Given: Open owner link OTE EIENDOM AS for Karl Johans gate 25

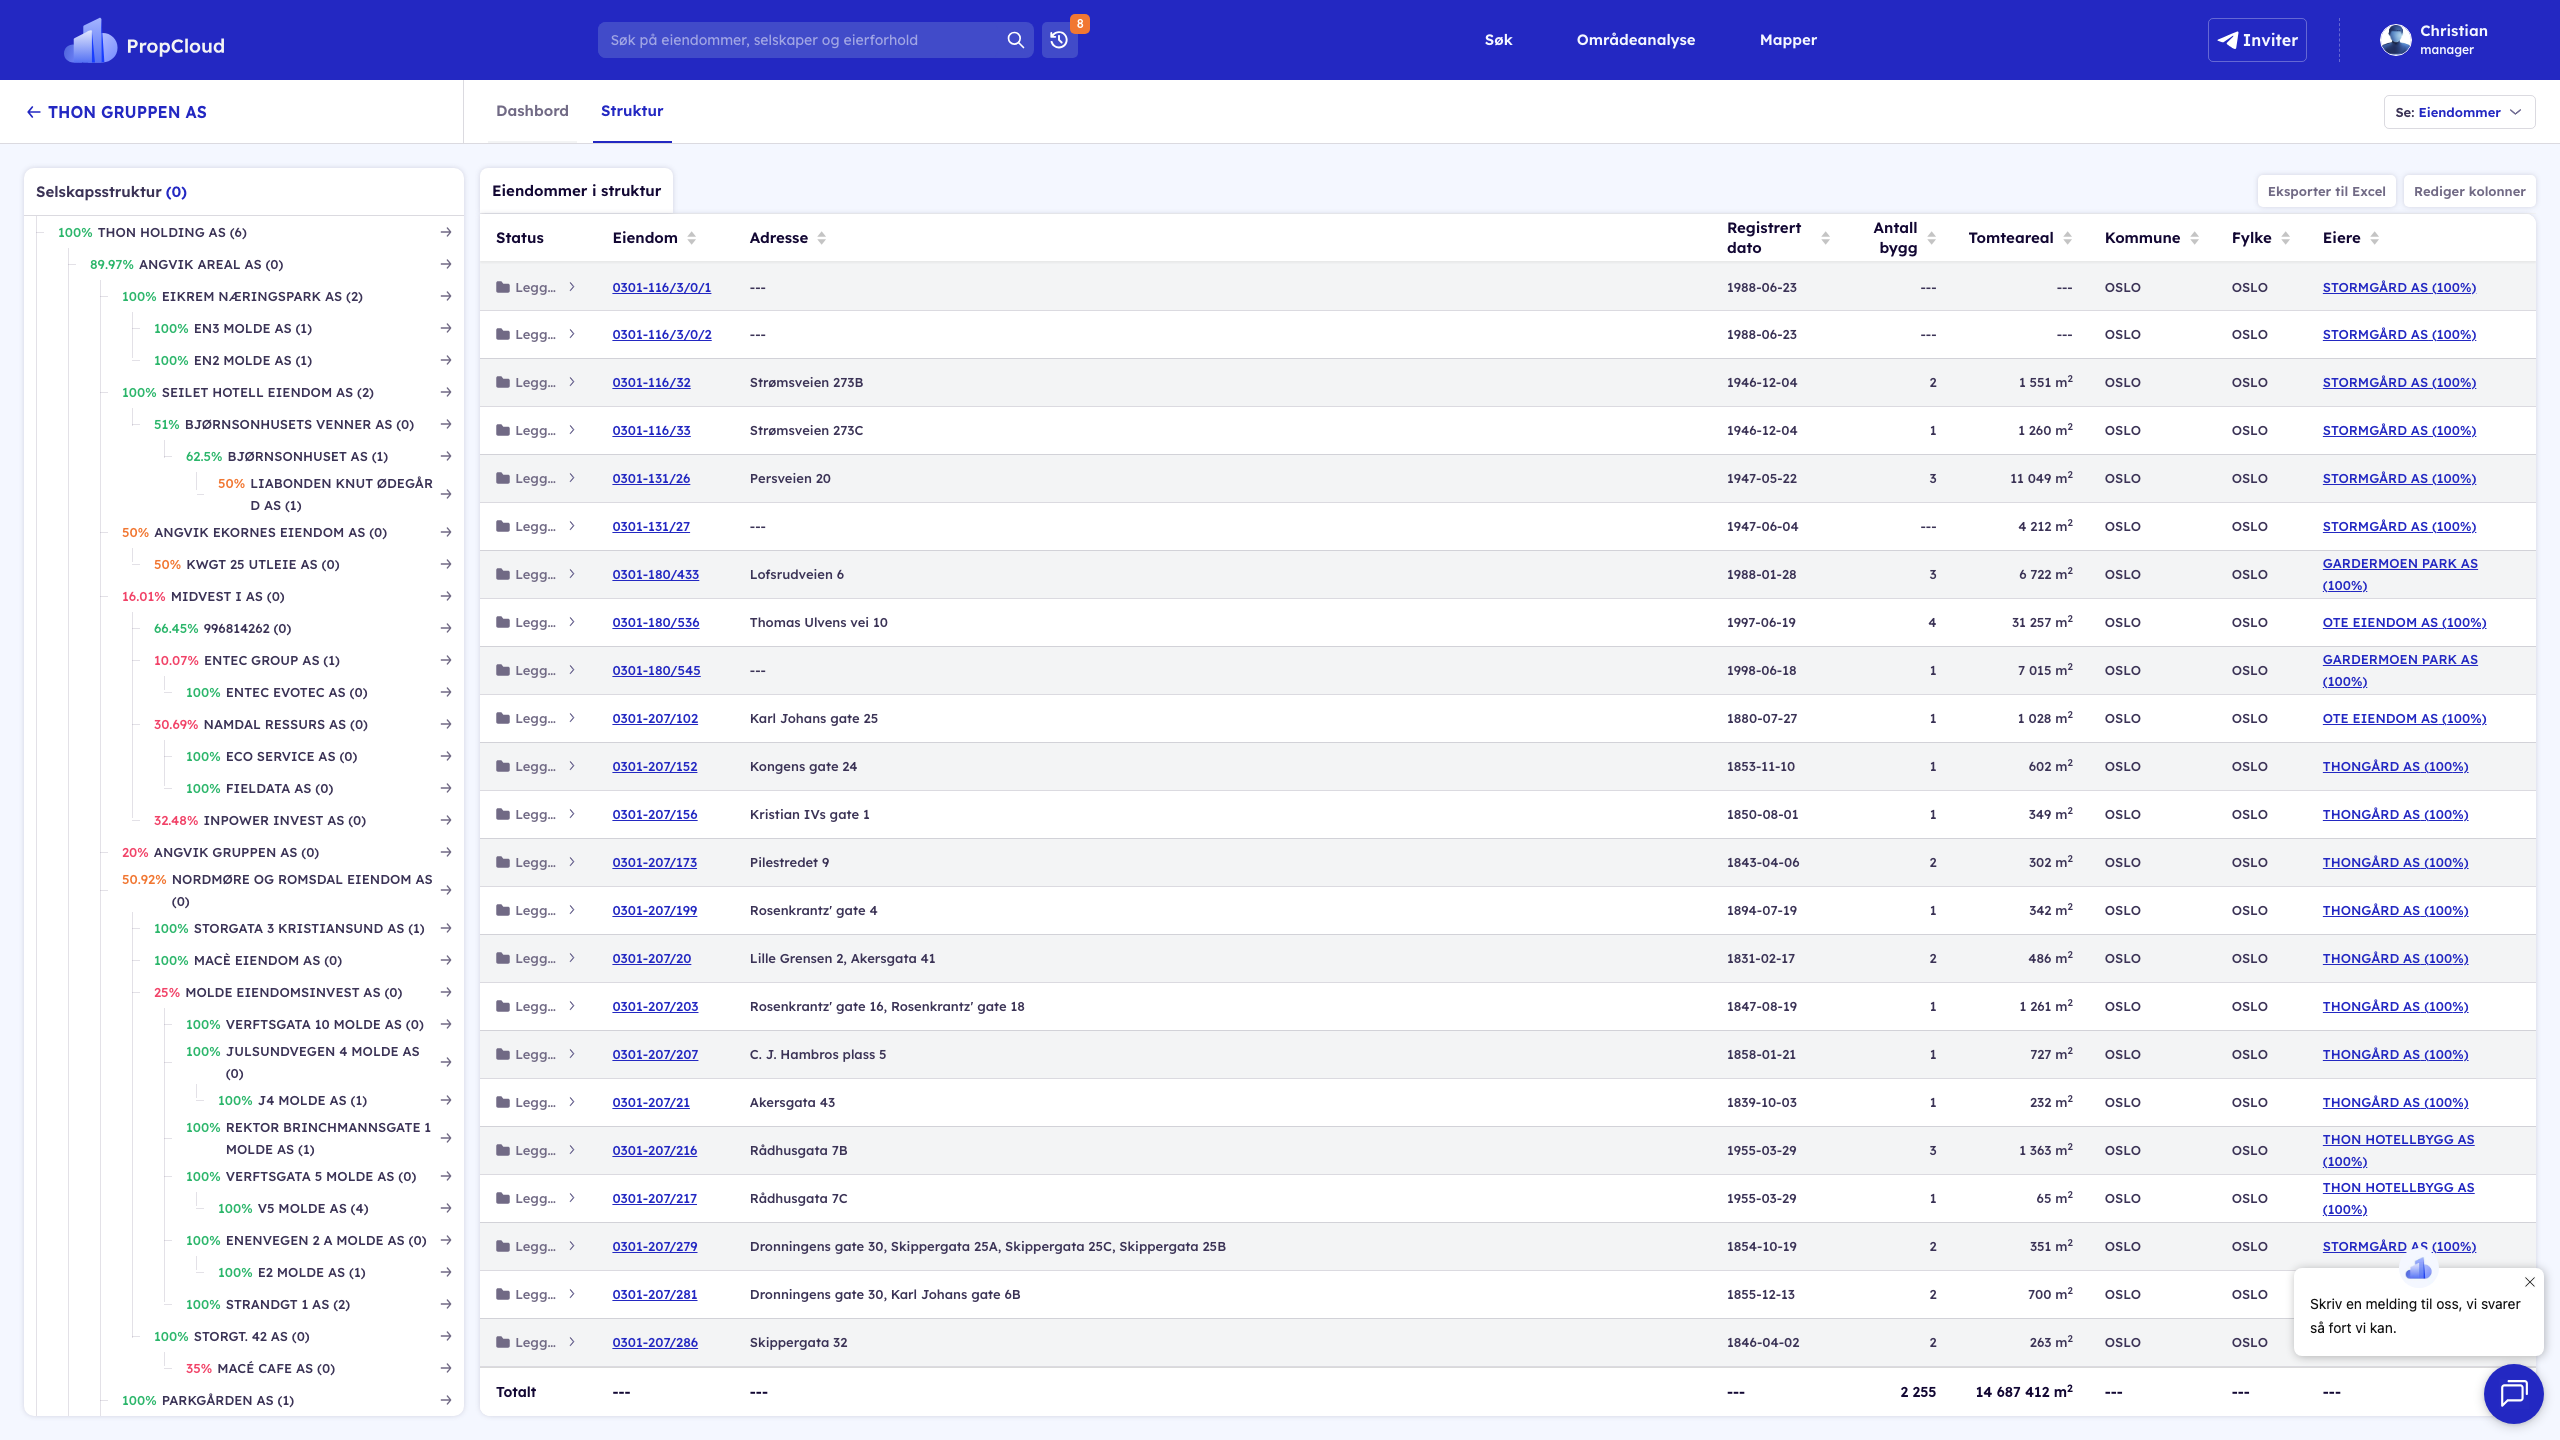Looking at the screenshot, I should [x=2404, y=719].
